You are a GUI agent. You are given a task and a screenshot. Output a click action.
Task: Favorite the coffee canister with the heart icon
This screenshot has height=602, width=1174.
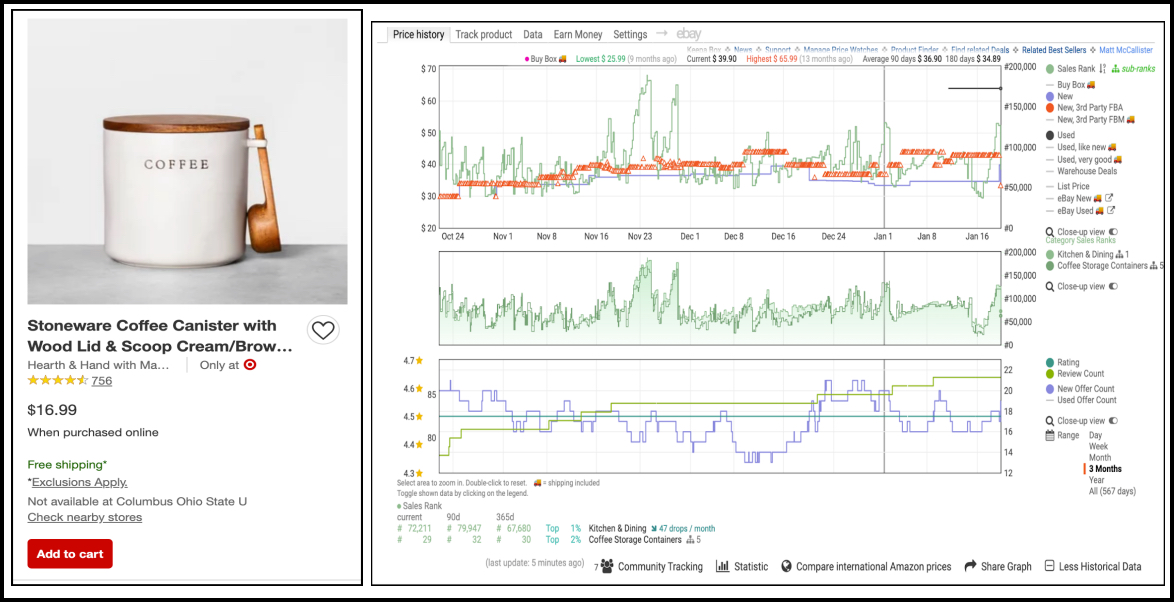323,330
